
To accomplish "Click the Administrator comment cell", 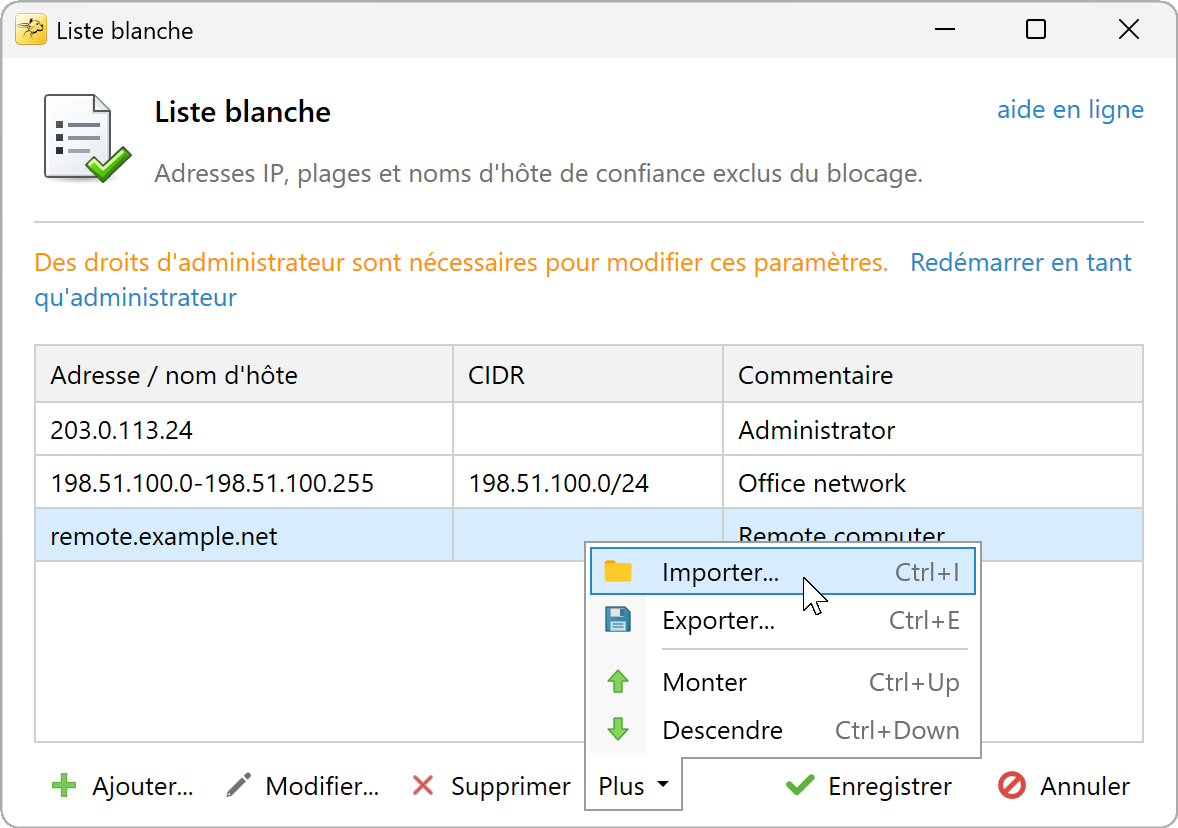I will [933, 430].
